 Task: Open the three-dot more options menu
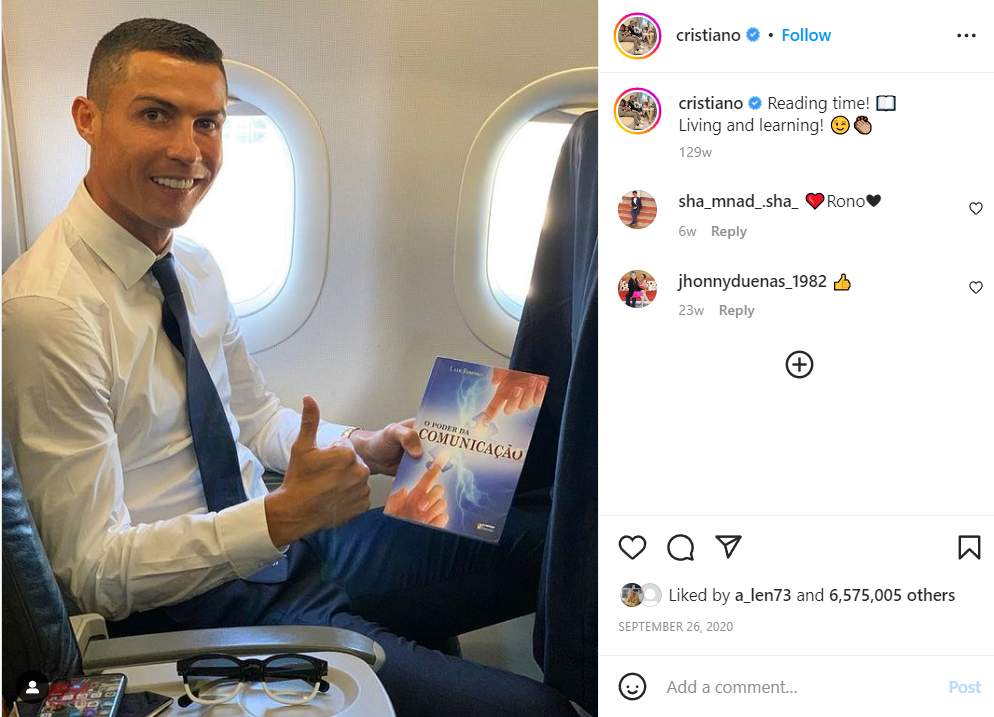pos(966,36)
